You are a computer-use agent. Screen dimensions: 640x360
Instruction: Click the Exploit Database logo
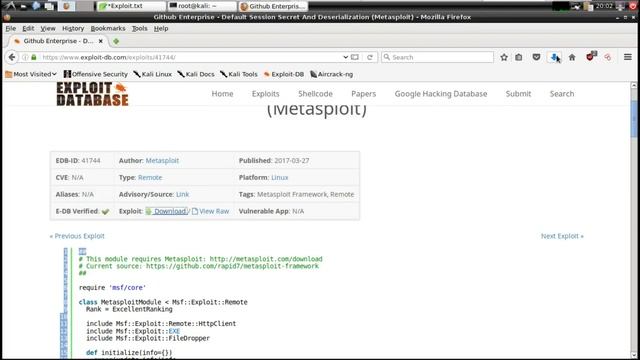[x=92, y=94]
